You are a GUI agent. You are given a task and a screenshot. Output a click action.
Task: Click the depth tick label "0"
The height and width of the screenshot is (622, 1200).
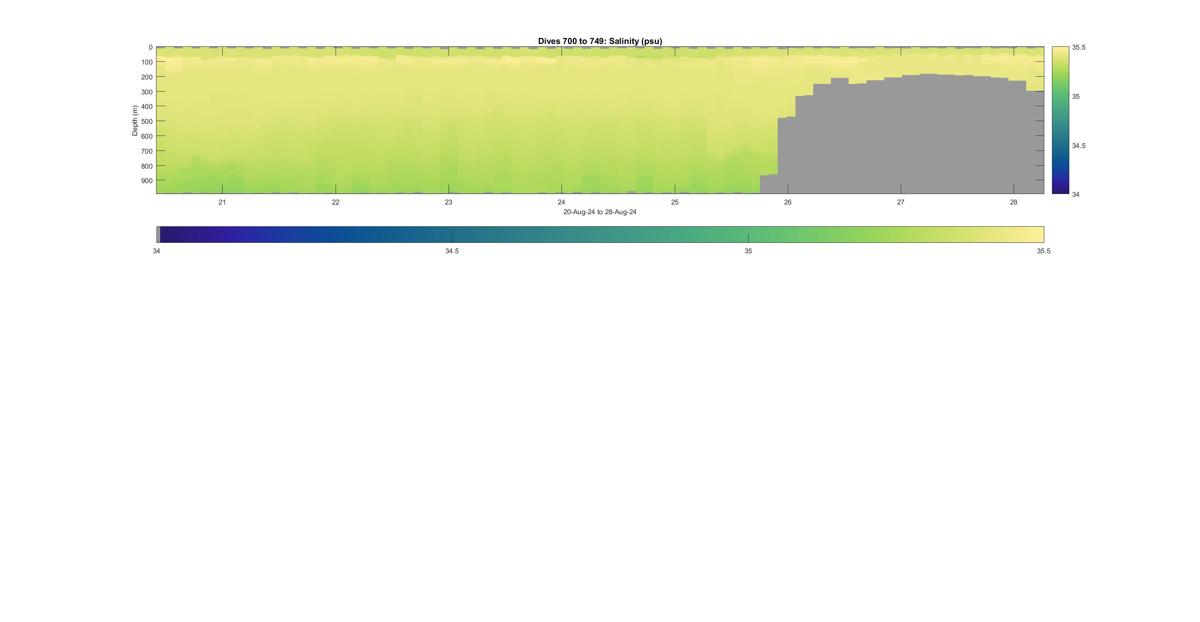(x=150, y=47)
